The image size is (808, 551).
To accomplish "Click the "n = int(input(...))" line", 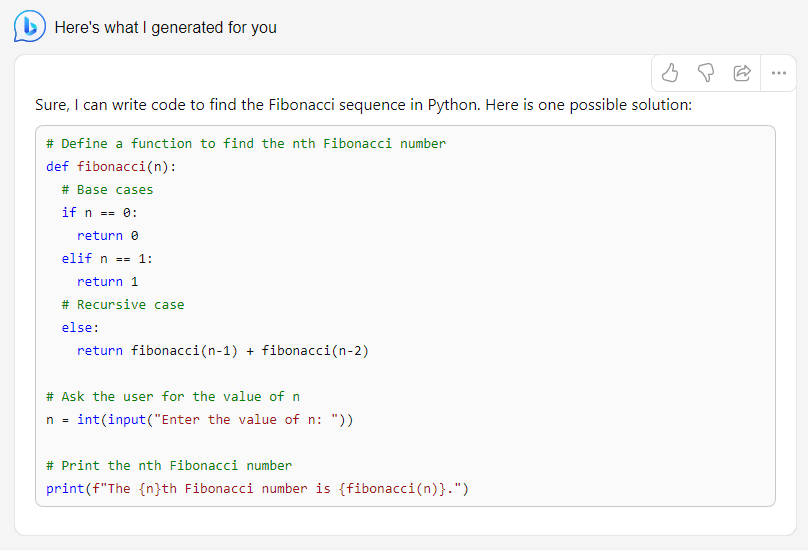I will (199, 420).
